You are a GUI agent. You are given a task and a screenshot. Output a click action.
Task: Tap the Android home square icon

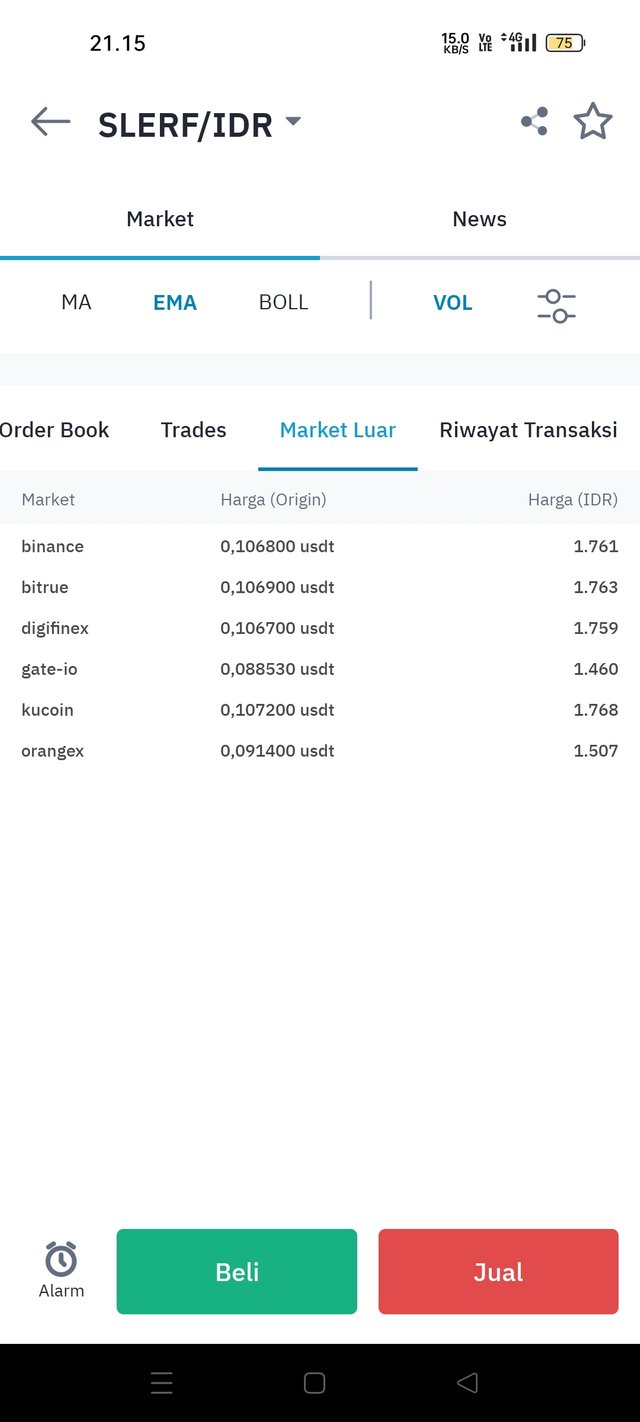pyautogui.click(x=314, y=1382)
